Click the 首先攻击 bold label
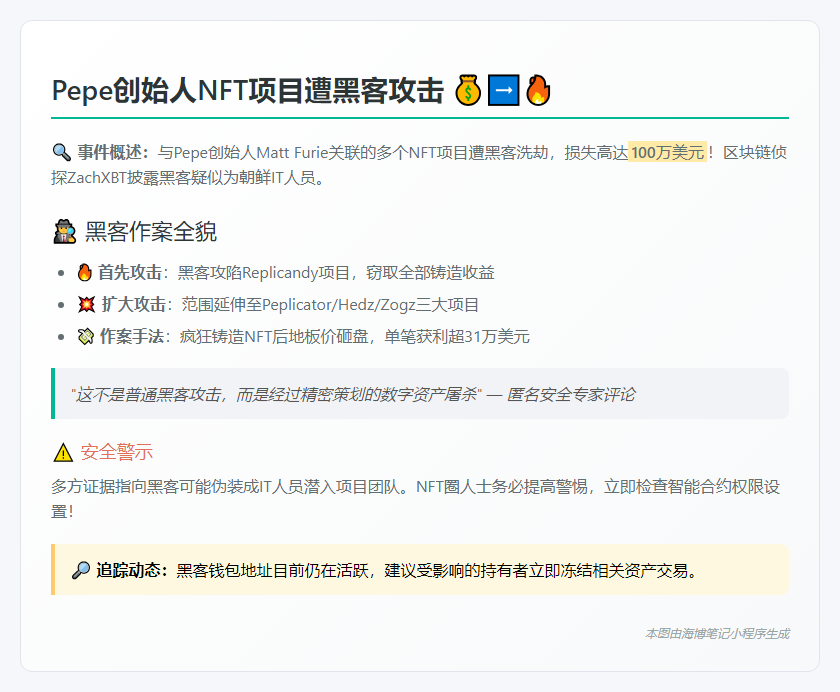 tap(130, 273)
